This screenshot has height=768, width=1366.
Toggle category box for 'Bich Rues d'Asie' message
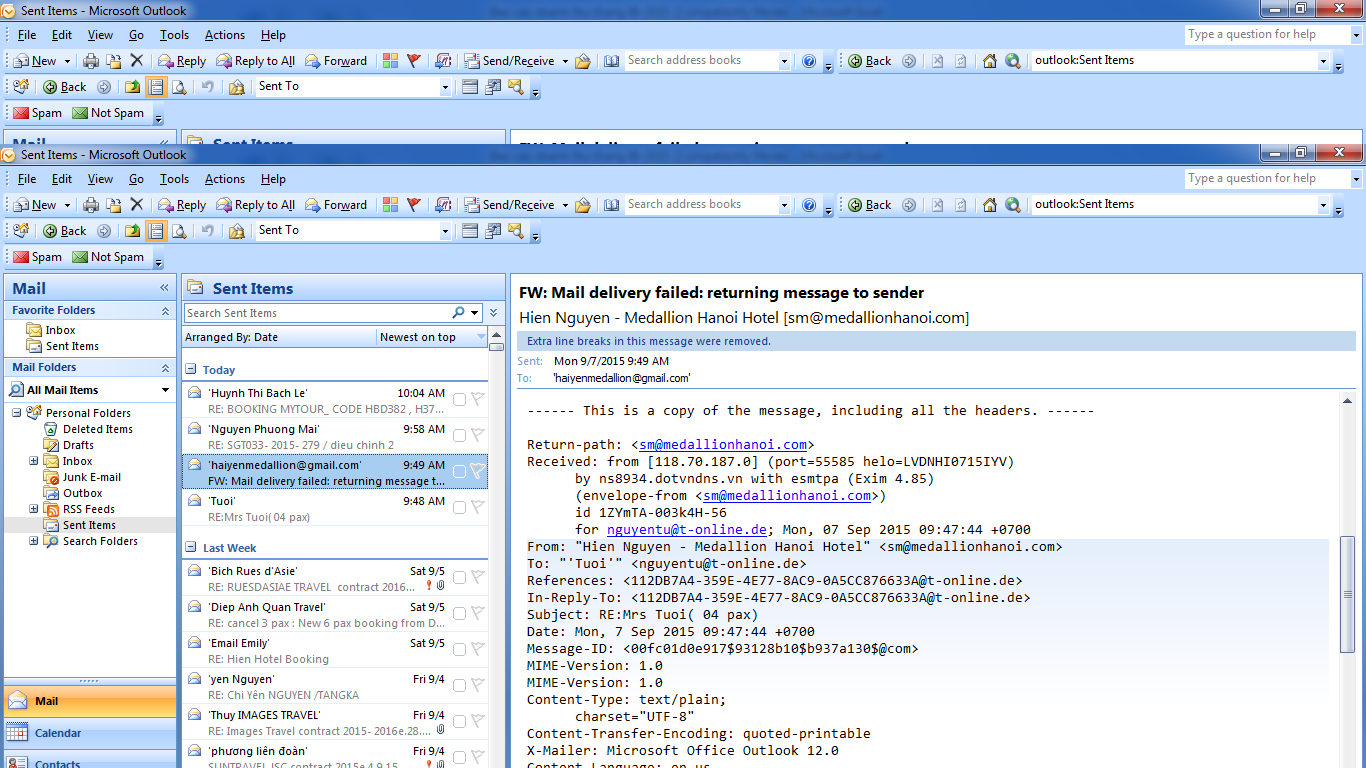[x=459, y=577]
